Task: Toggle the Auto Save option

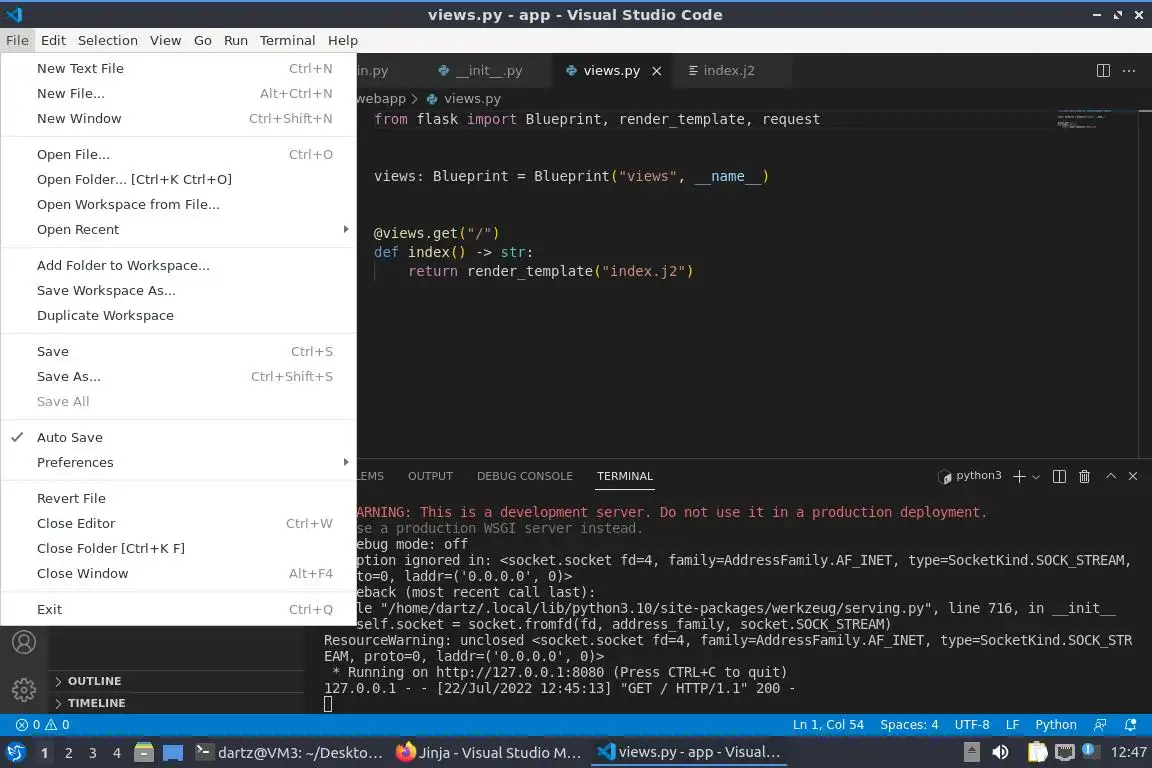Action: [x=179, y=437]
